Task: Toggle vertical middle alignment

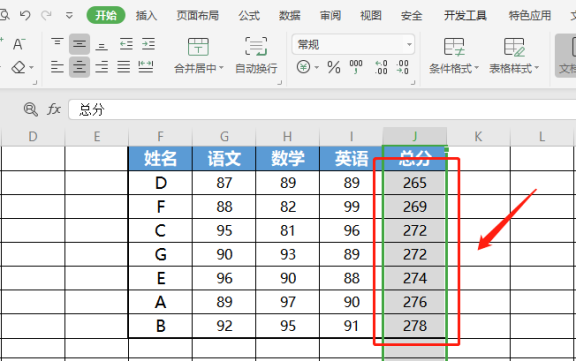Action: pos(79,44)
